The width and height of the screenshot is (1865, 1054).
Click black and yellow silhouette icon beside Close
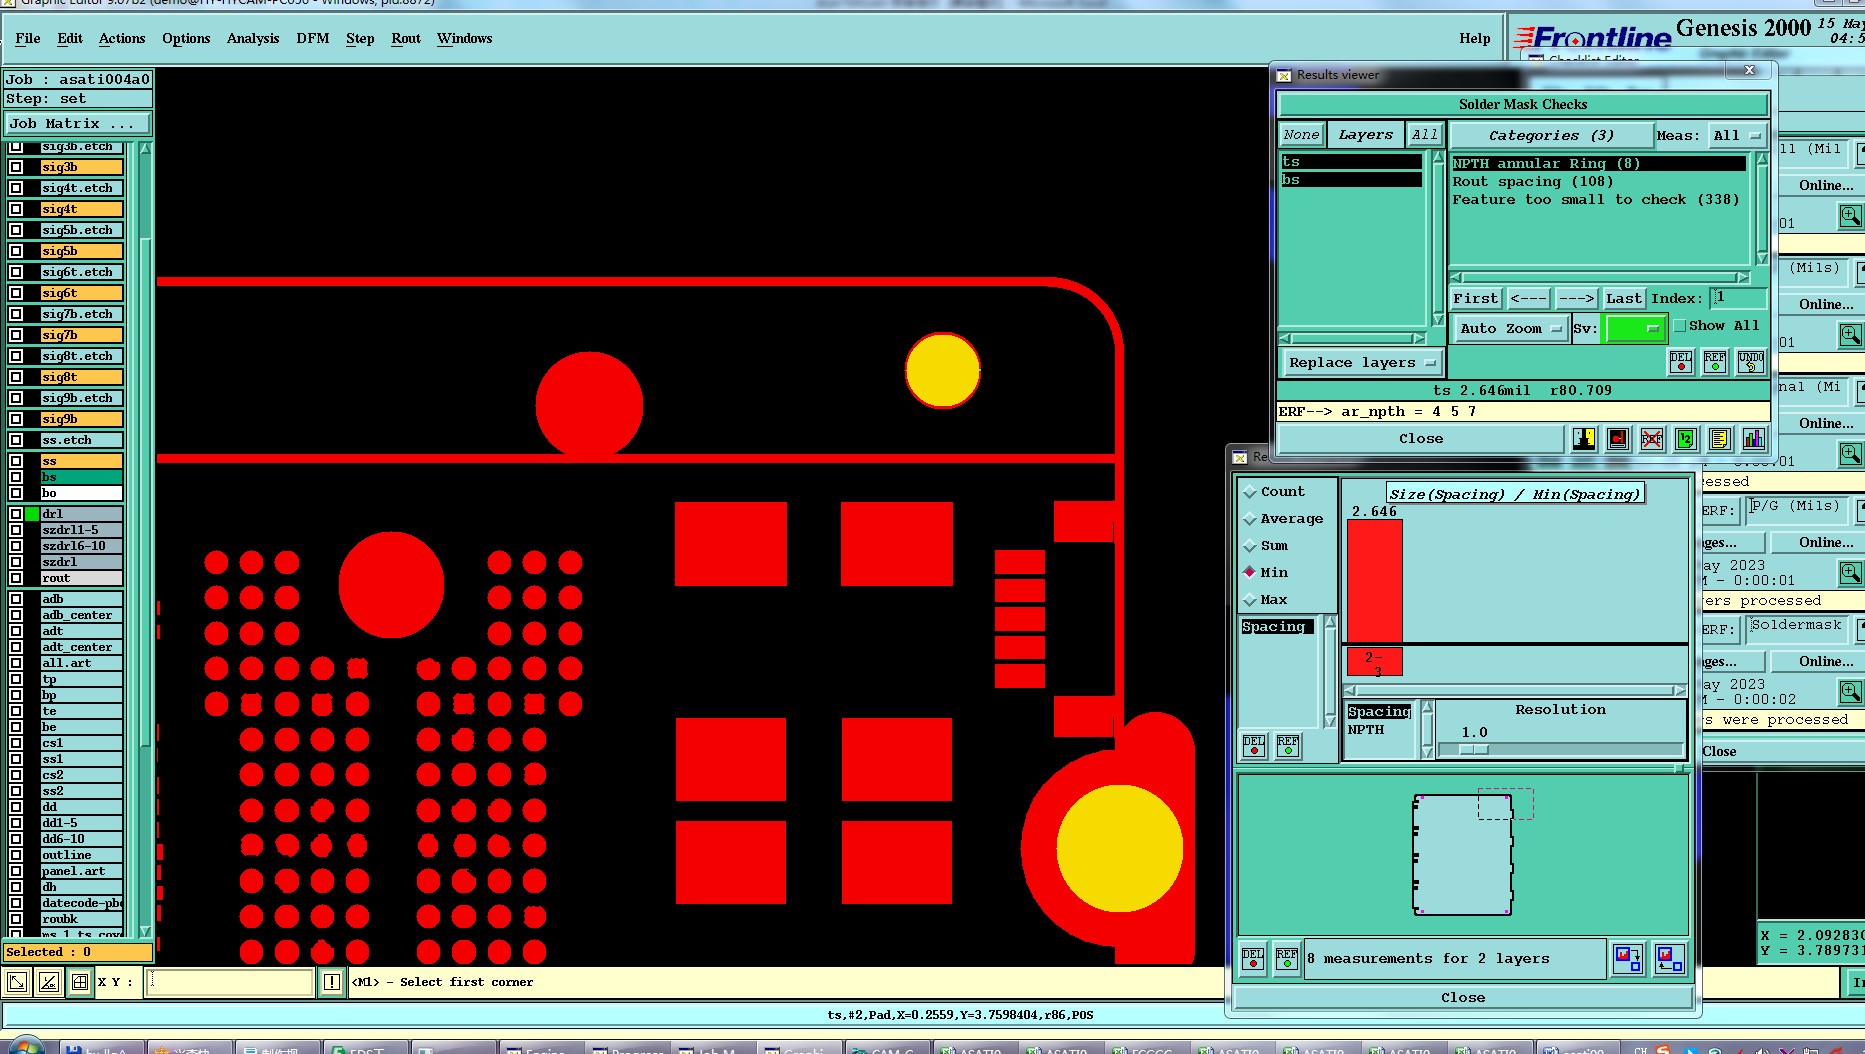pos(1584,439)
